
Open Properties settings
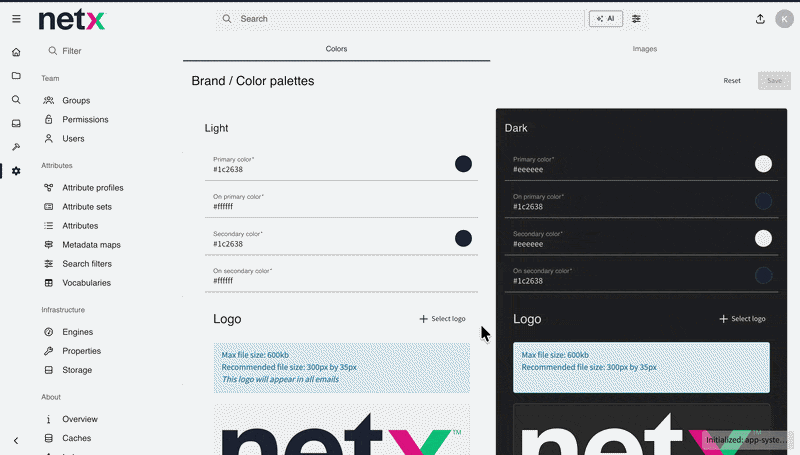click(x=82, y=351)
